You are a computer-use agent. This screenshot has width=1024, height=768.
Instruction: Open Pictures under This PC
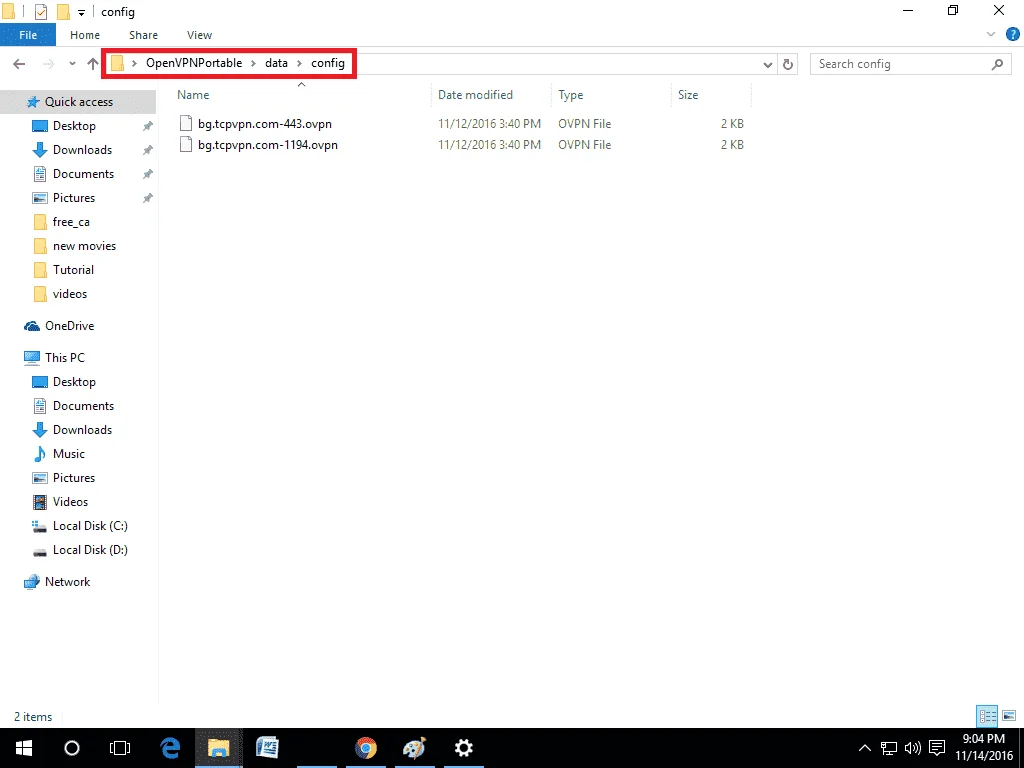(74, 478)
